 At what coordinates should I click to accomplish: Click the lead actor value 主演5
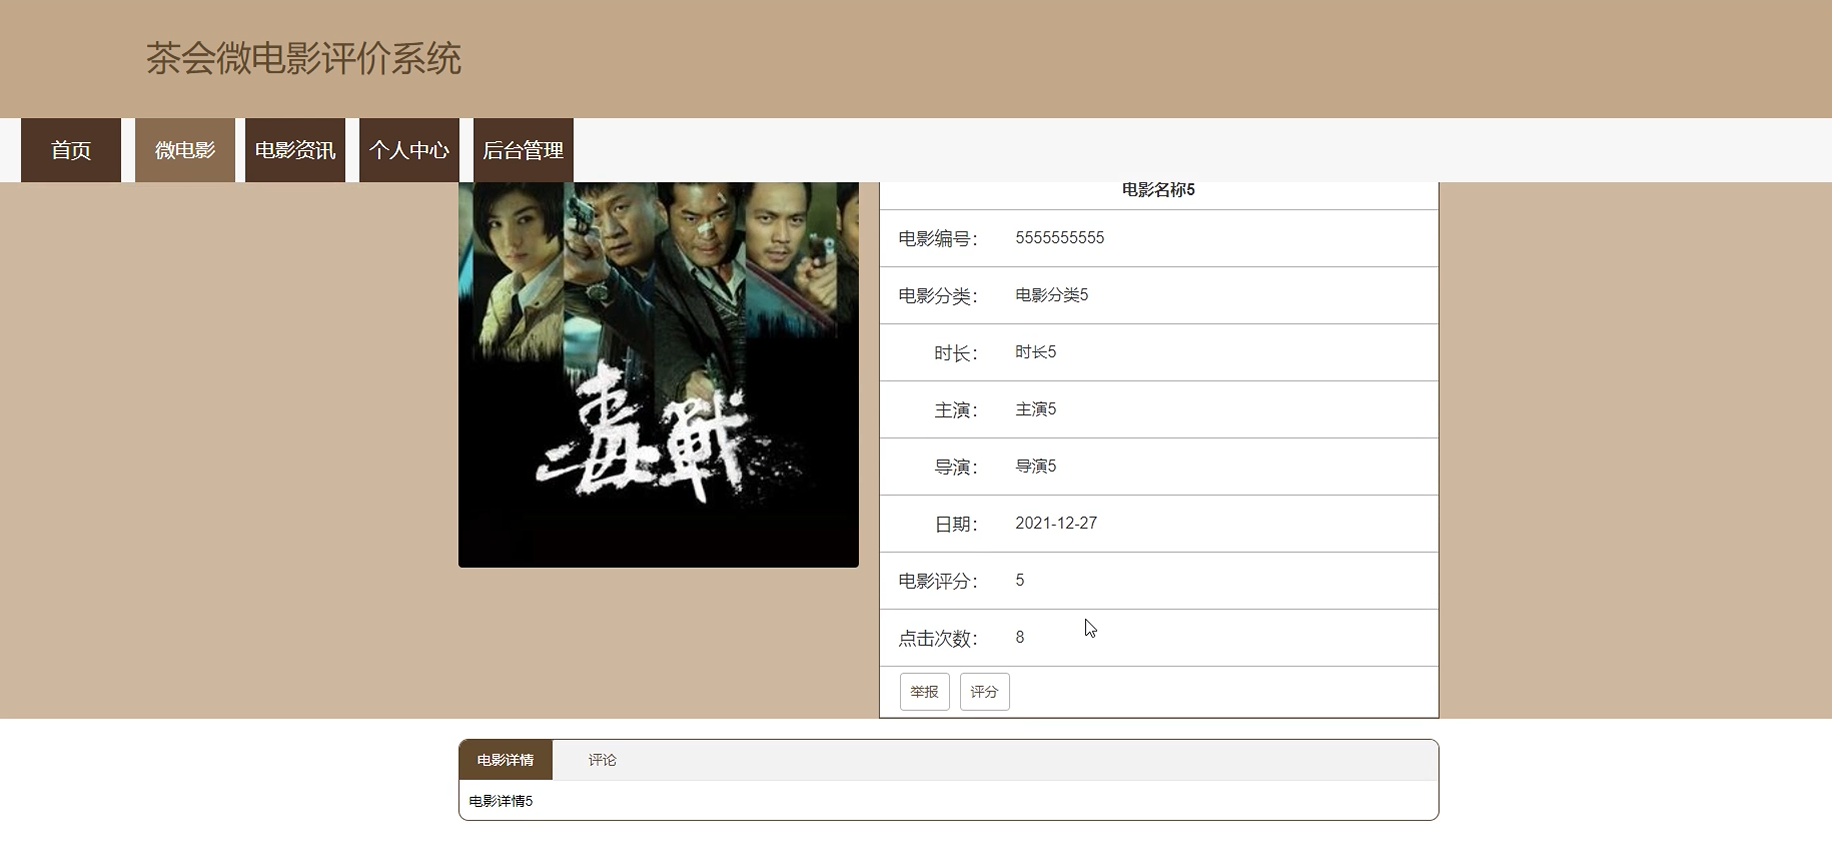point(1036,409)
